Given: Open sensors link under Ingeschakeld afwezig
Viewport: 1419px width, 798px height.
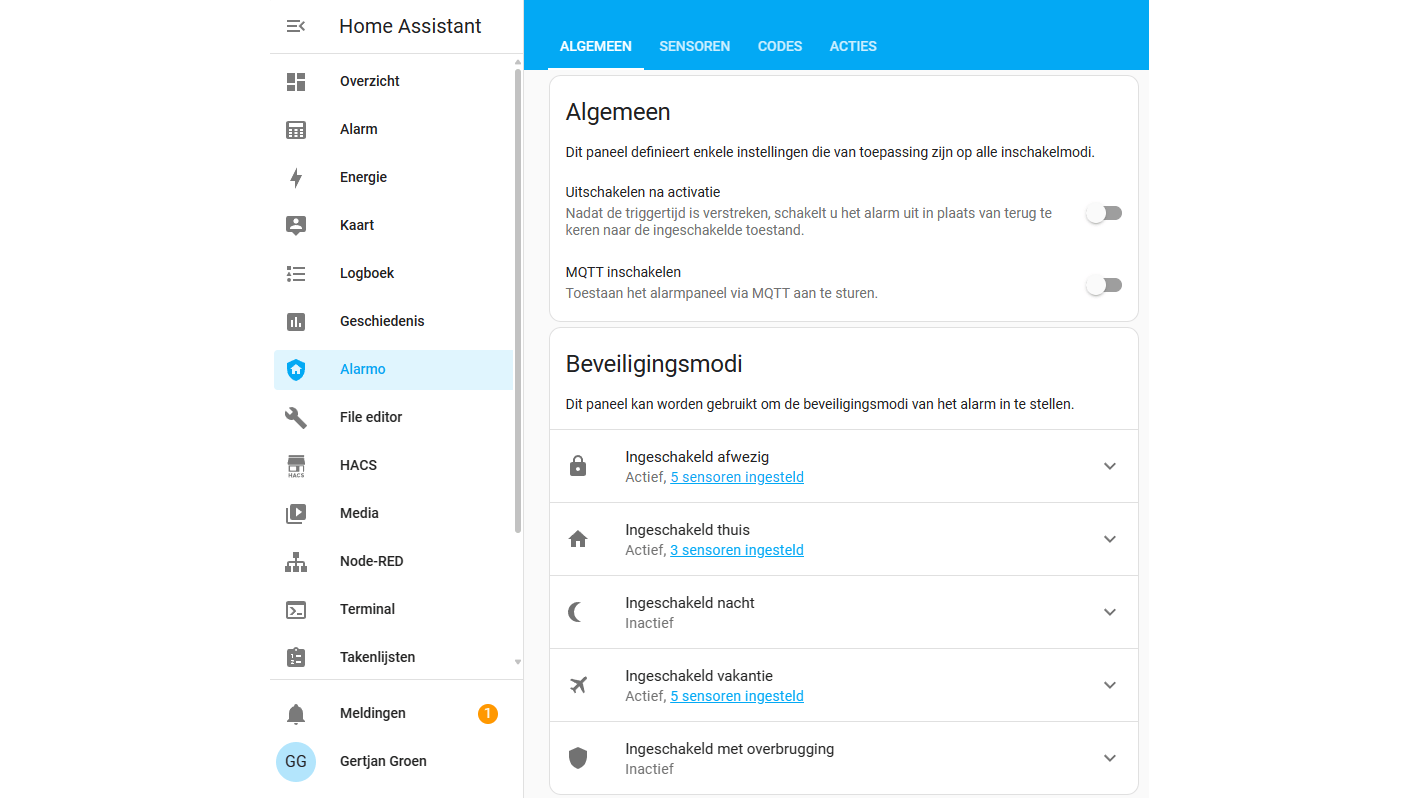Looking at the screenshot, I should 737,477.
